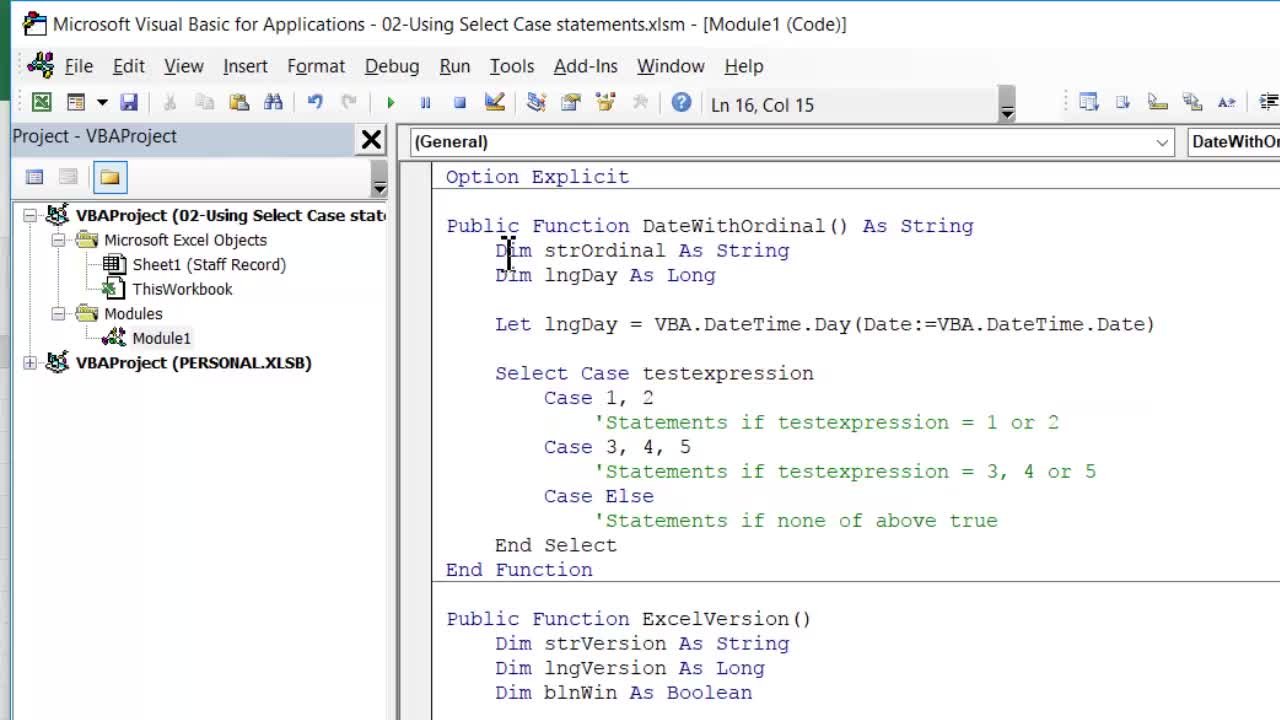Viewport: 1280px width, 720px height.
Task: Click the Paste clipboard icon
Action: click(x=238, y=102)
